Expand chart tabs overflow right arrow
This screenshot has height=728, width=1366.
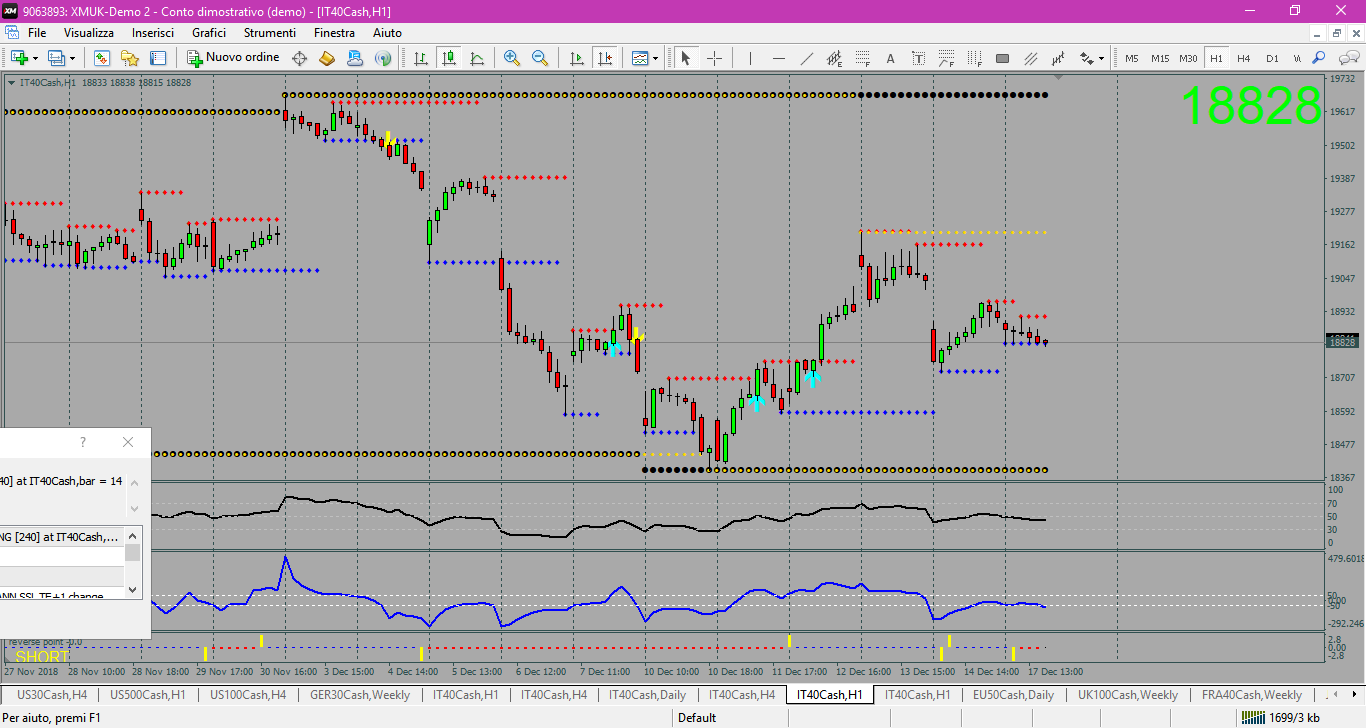point(1353,694)
